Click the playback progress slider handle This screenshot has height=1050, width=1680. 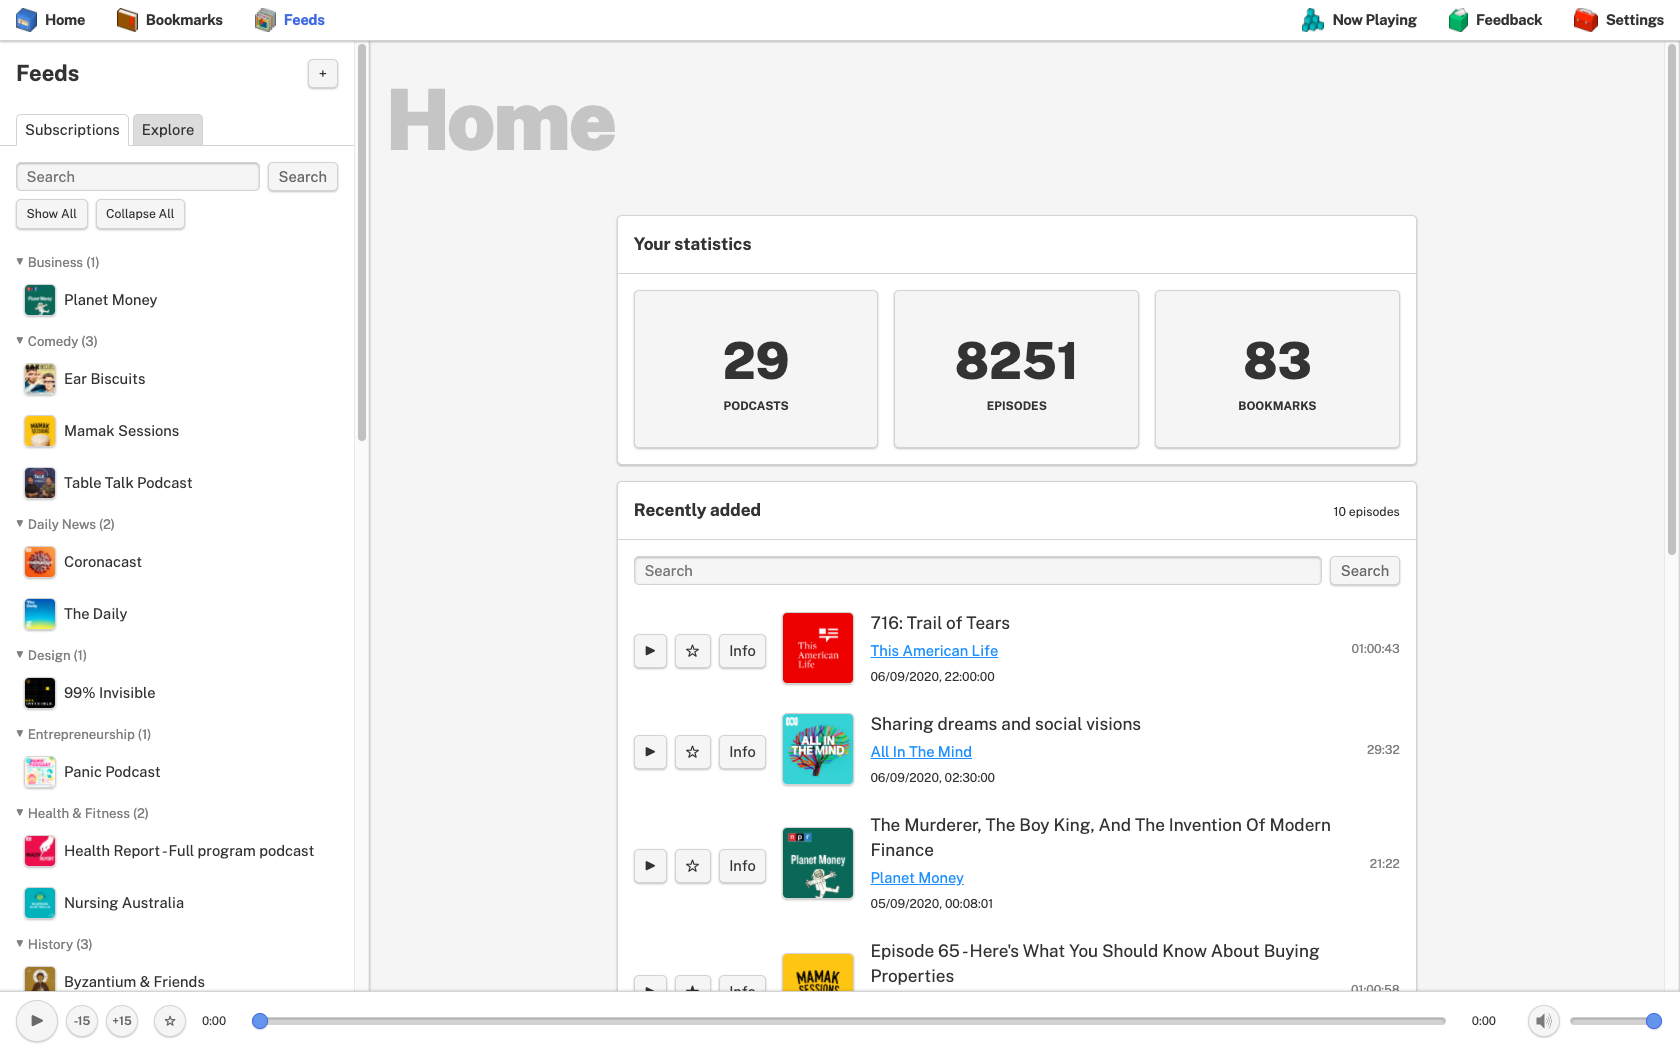pyautogui.click(x=260, y=1021)
